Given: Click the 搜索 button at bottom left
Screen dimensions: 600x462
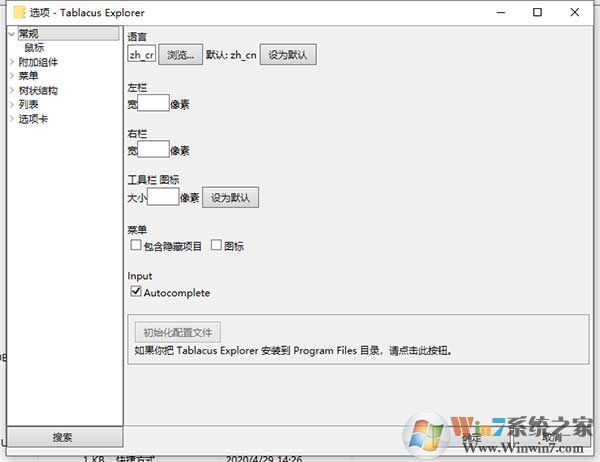Looking at the screenshot, I should (x=65, y=437).
